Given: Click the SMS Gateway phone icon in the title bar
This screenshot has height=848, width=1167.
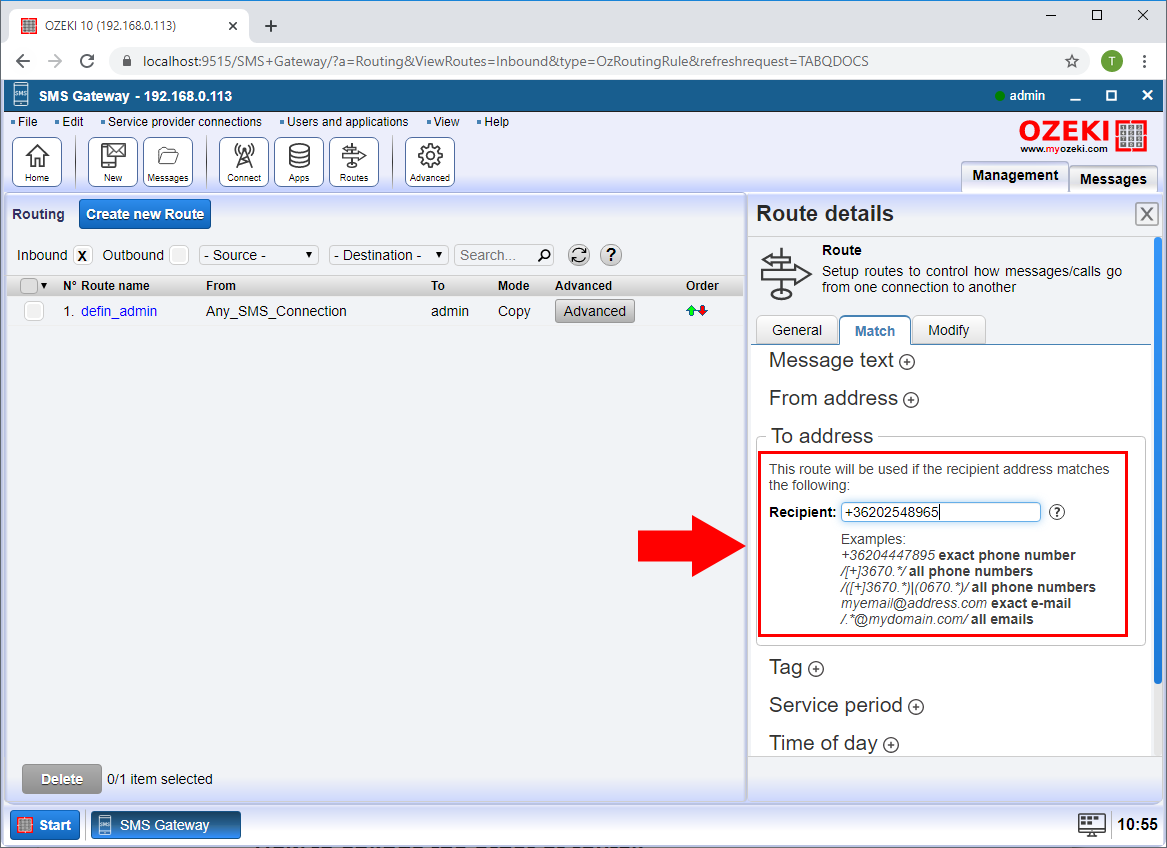Looking at the screenshot, I should 21,95.
